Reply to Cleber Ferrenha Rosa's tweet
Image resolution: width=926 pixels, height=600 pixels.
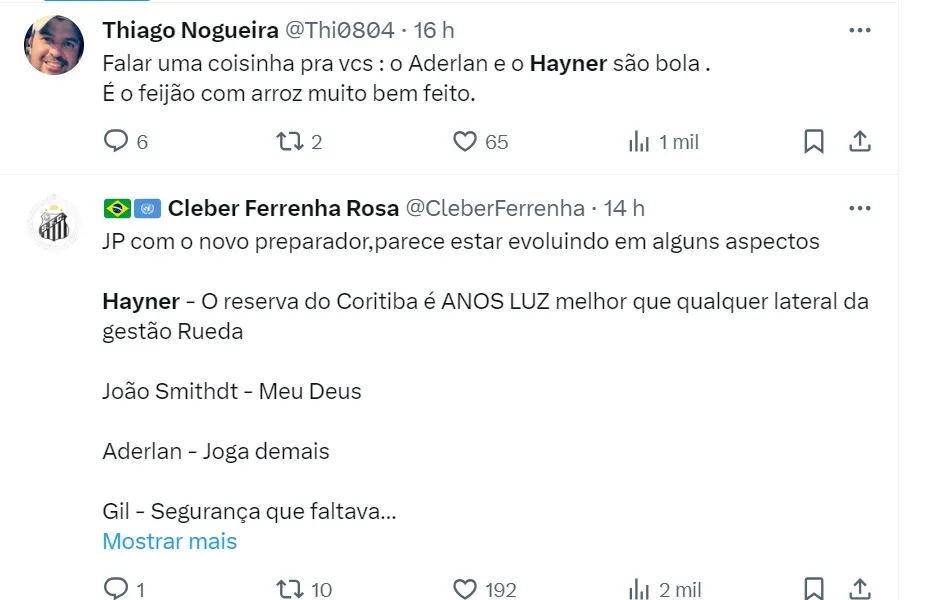pos(117,589)
